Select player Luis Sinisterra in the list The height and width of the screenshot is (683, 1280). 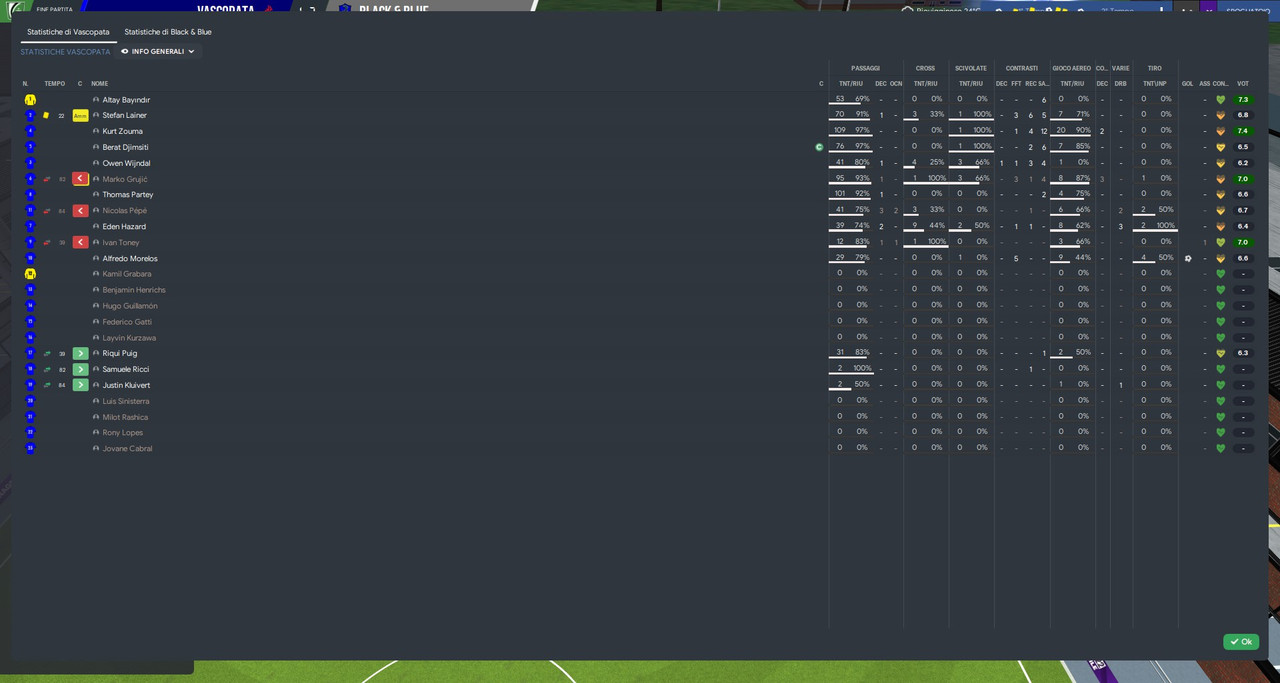click(x=126, y=401)
